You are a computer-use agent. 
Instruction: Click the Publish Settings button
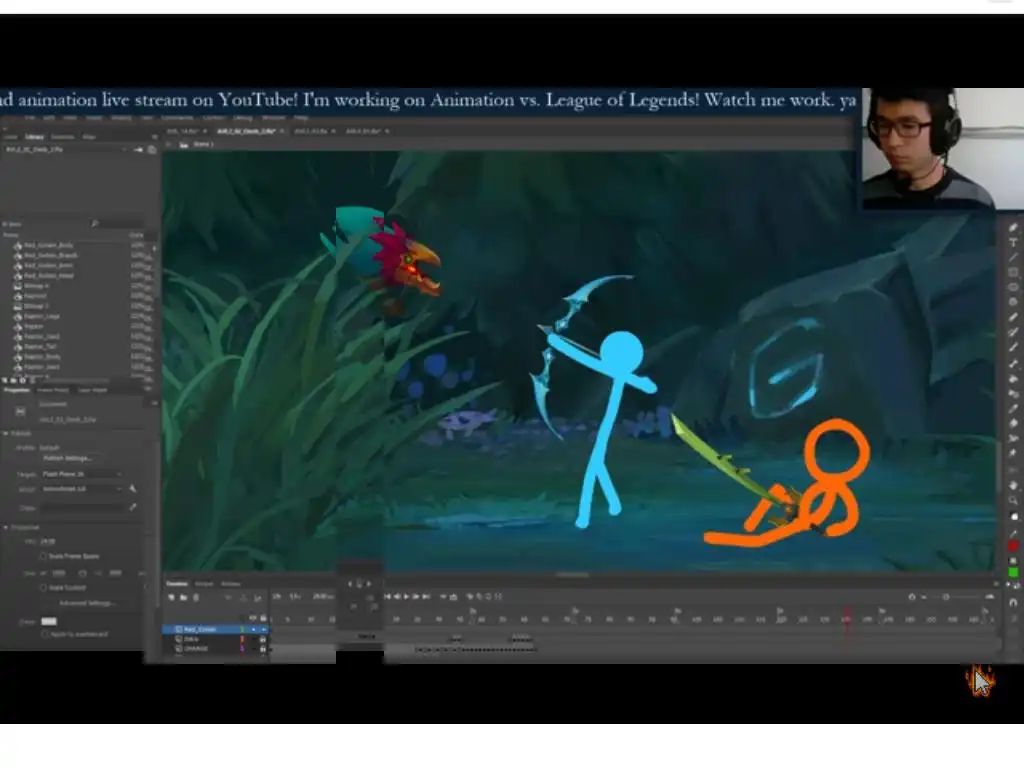[x=68, y=458]
